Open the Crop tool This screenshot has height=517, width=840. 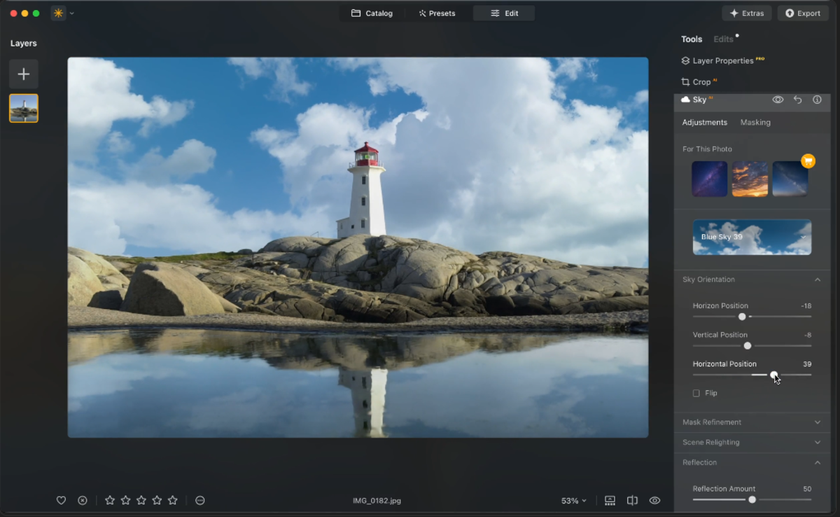coord(701,82)
